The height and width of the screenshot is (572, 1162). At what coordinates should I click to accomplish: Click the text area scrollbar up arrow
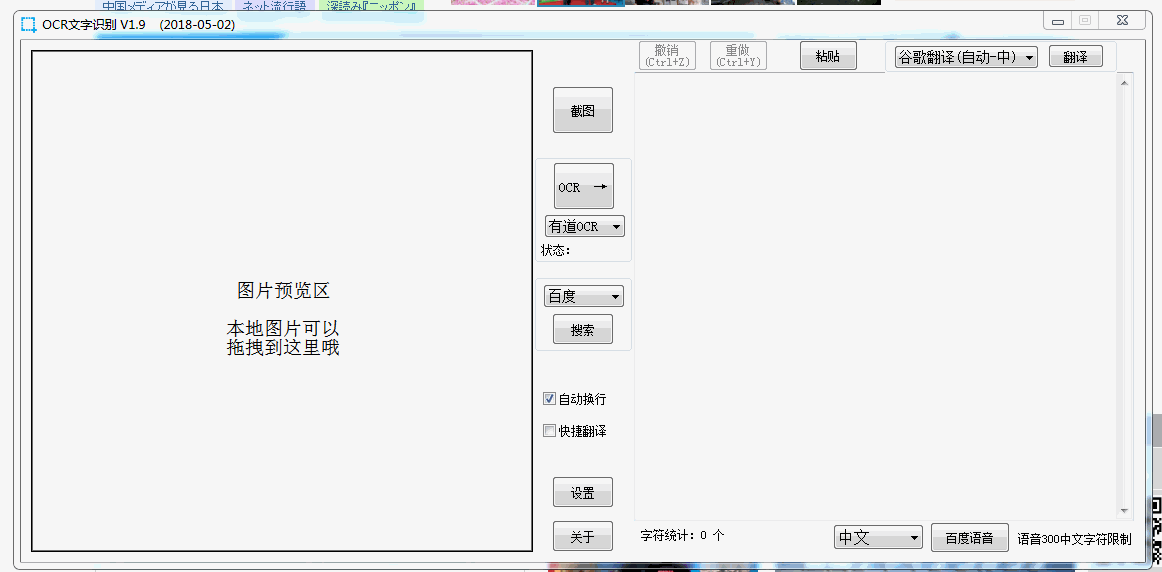point(1123,82)
